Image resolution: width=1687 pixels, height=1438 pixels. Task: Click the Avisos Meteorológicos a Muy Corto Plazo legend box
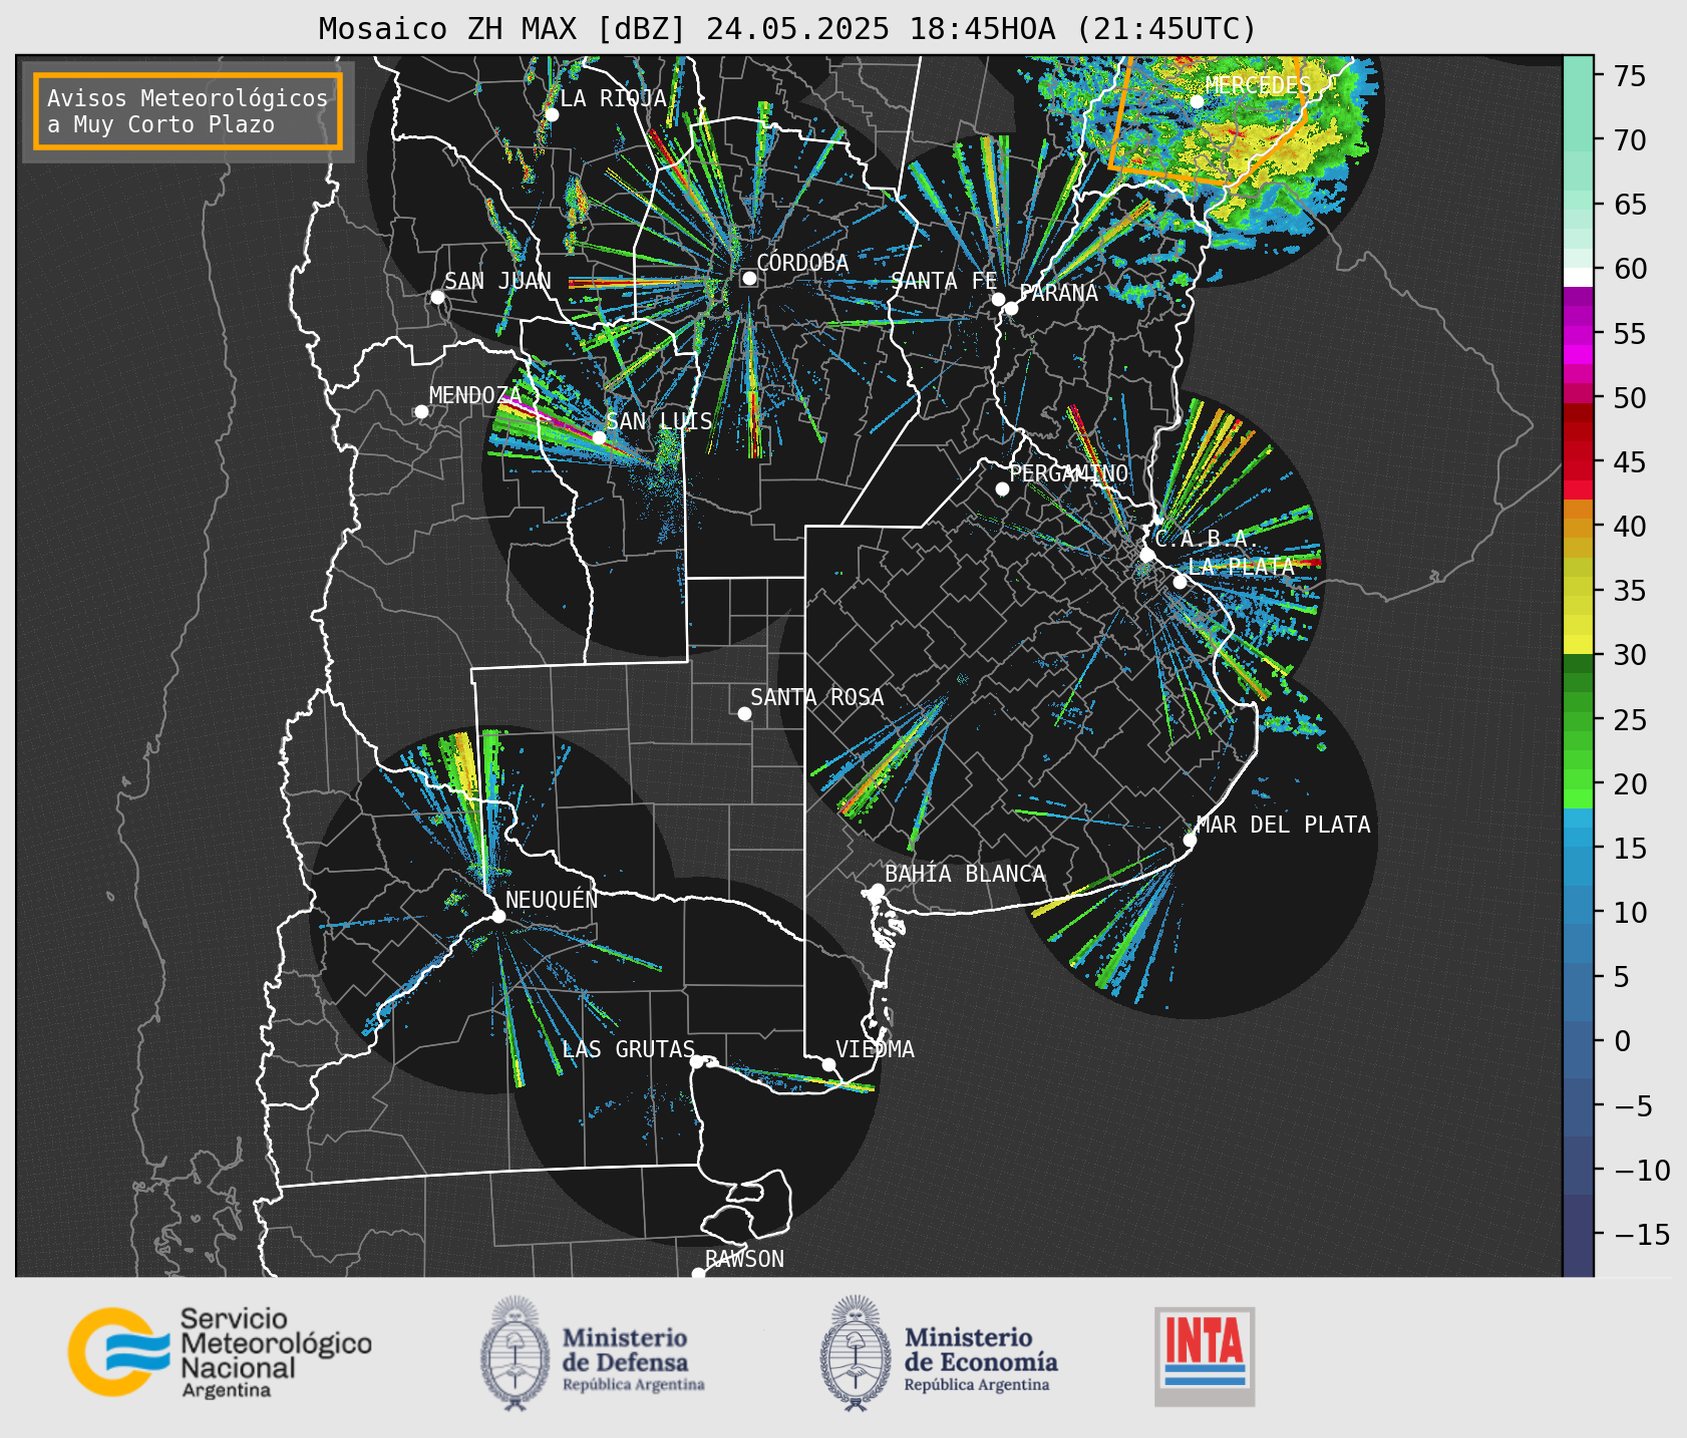(188, 111)
